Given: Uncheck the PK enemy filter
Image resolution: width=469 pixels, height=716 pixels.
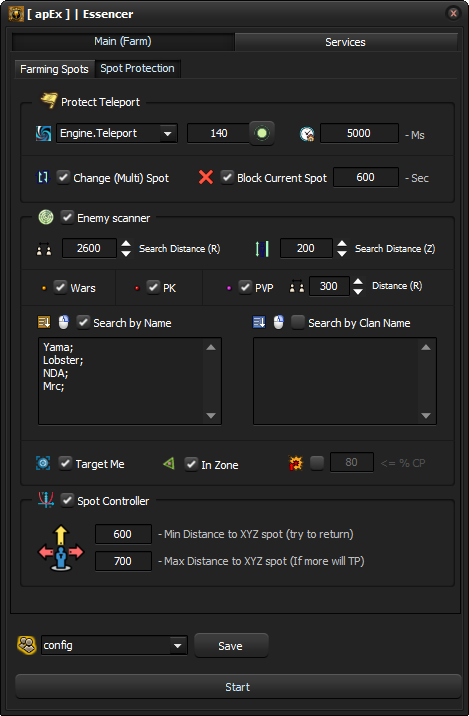Looking at the screenshot, I should [x=153, y=287].
